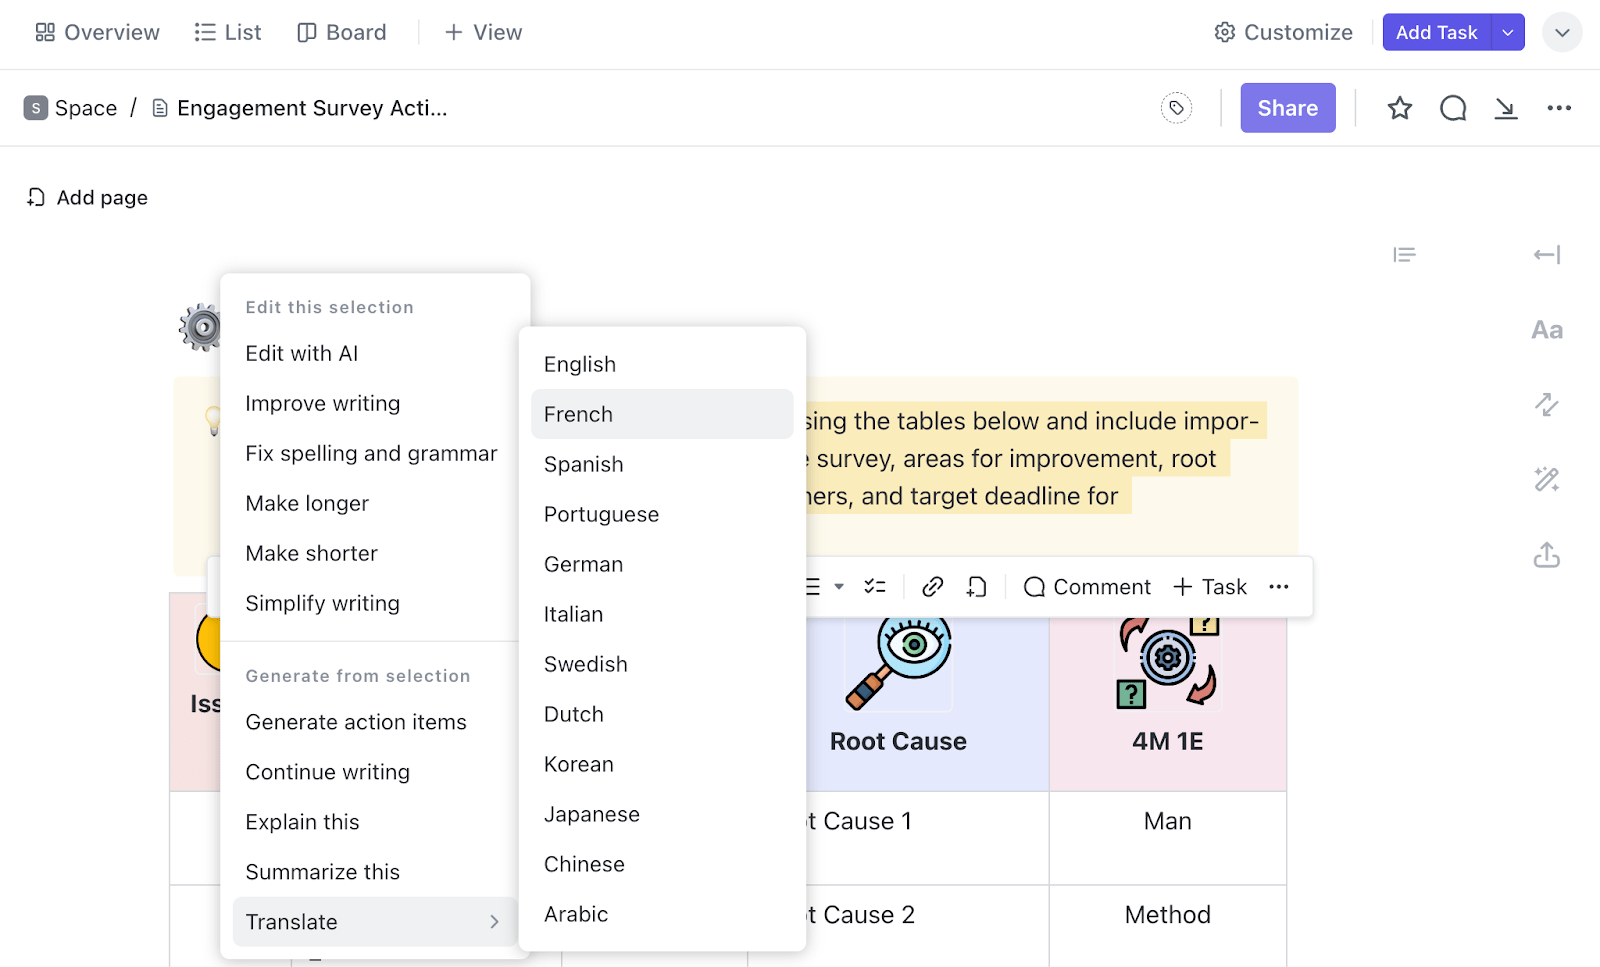The image size is (1600, 967).
Task: Open search with the magnifier icon
Action: click(1452, 108)
